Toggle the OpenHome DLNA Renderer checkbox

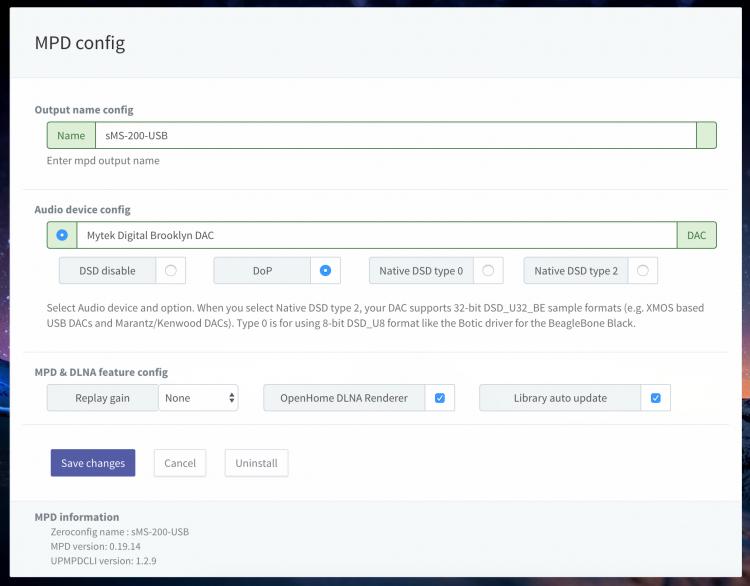pos(440,398)
